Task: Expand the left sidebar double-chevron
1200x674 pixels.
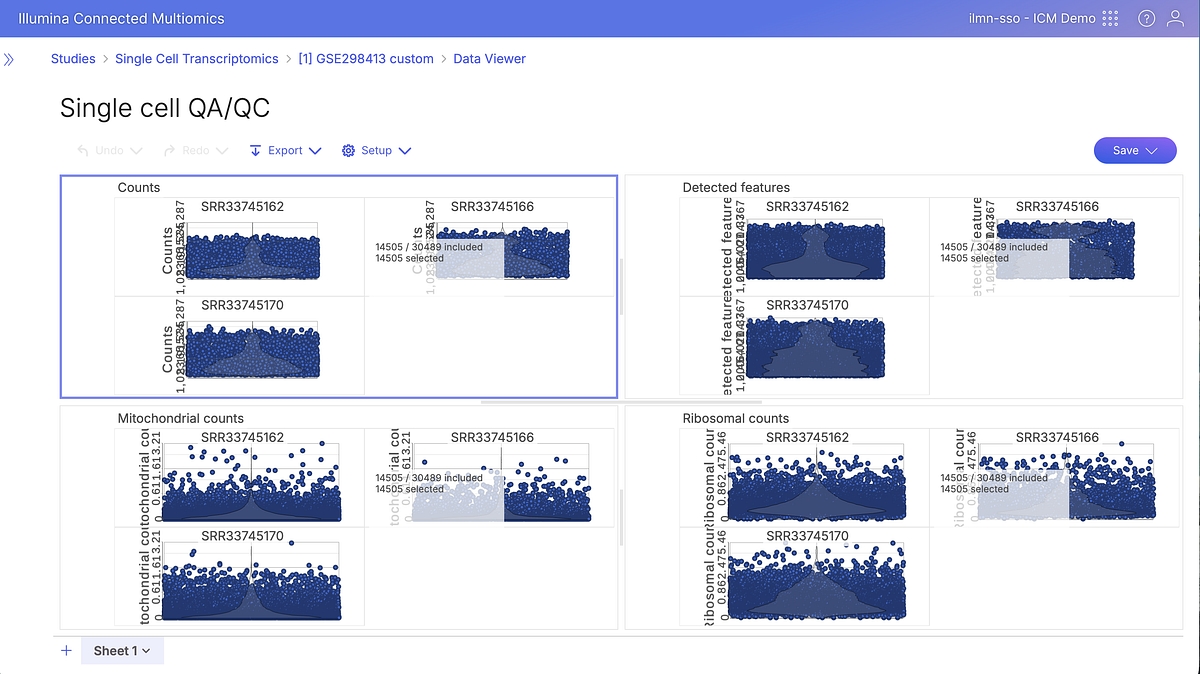Action: 9,59
